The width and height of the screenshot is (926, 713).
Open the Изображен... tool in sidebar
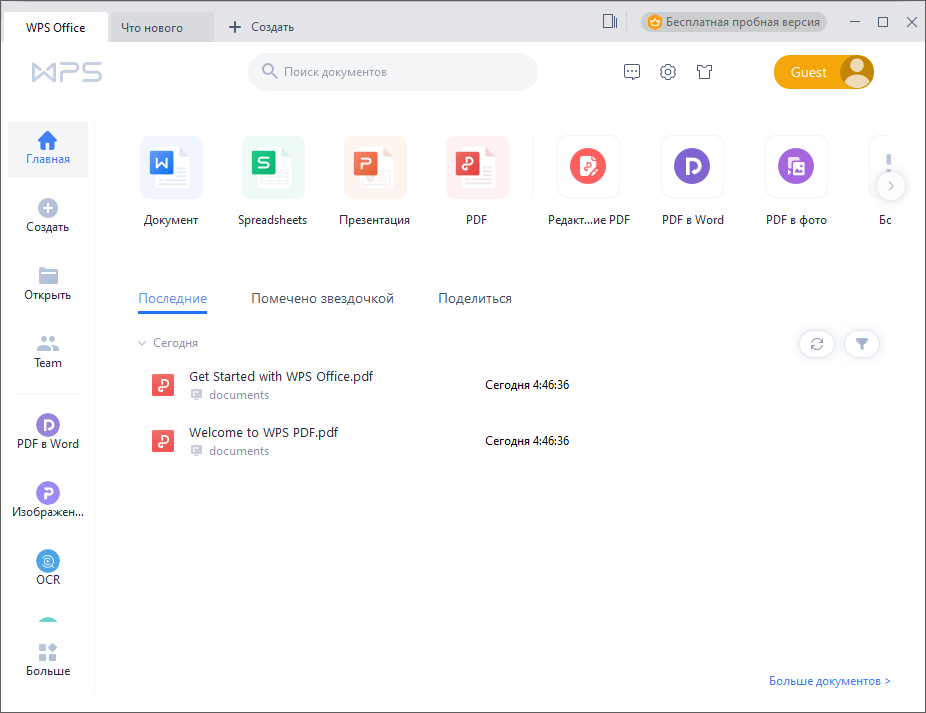coord(48,500)
